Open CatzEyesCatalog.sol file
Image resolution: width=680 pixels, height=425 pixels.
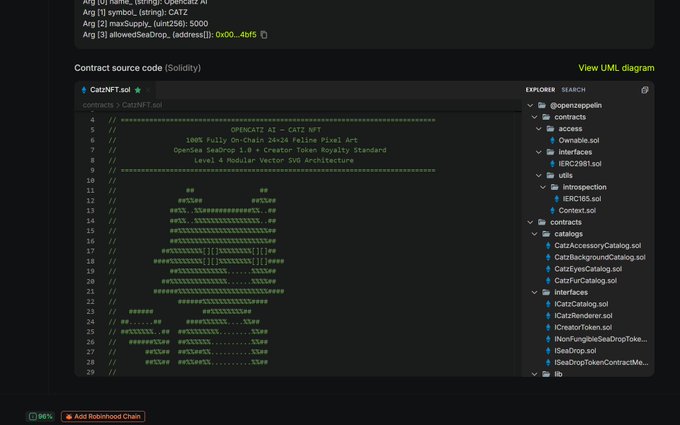click(588, 269)
